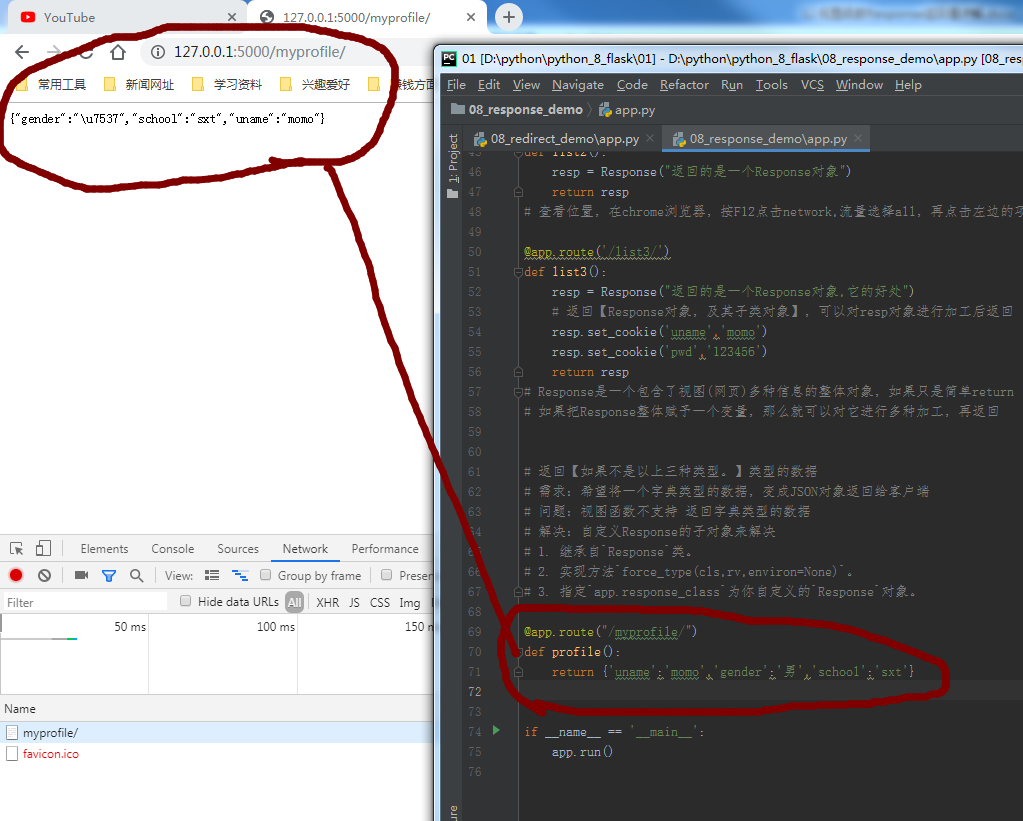
Task: Open PyCharm Code menu
Action: tap(632, 85)
